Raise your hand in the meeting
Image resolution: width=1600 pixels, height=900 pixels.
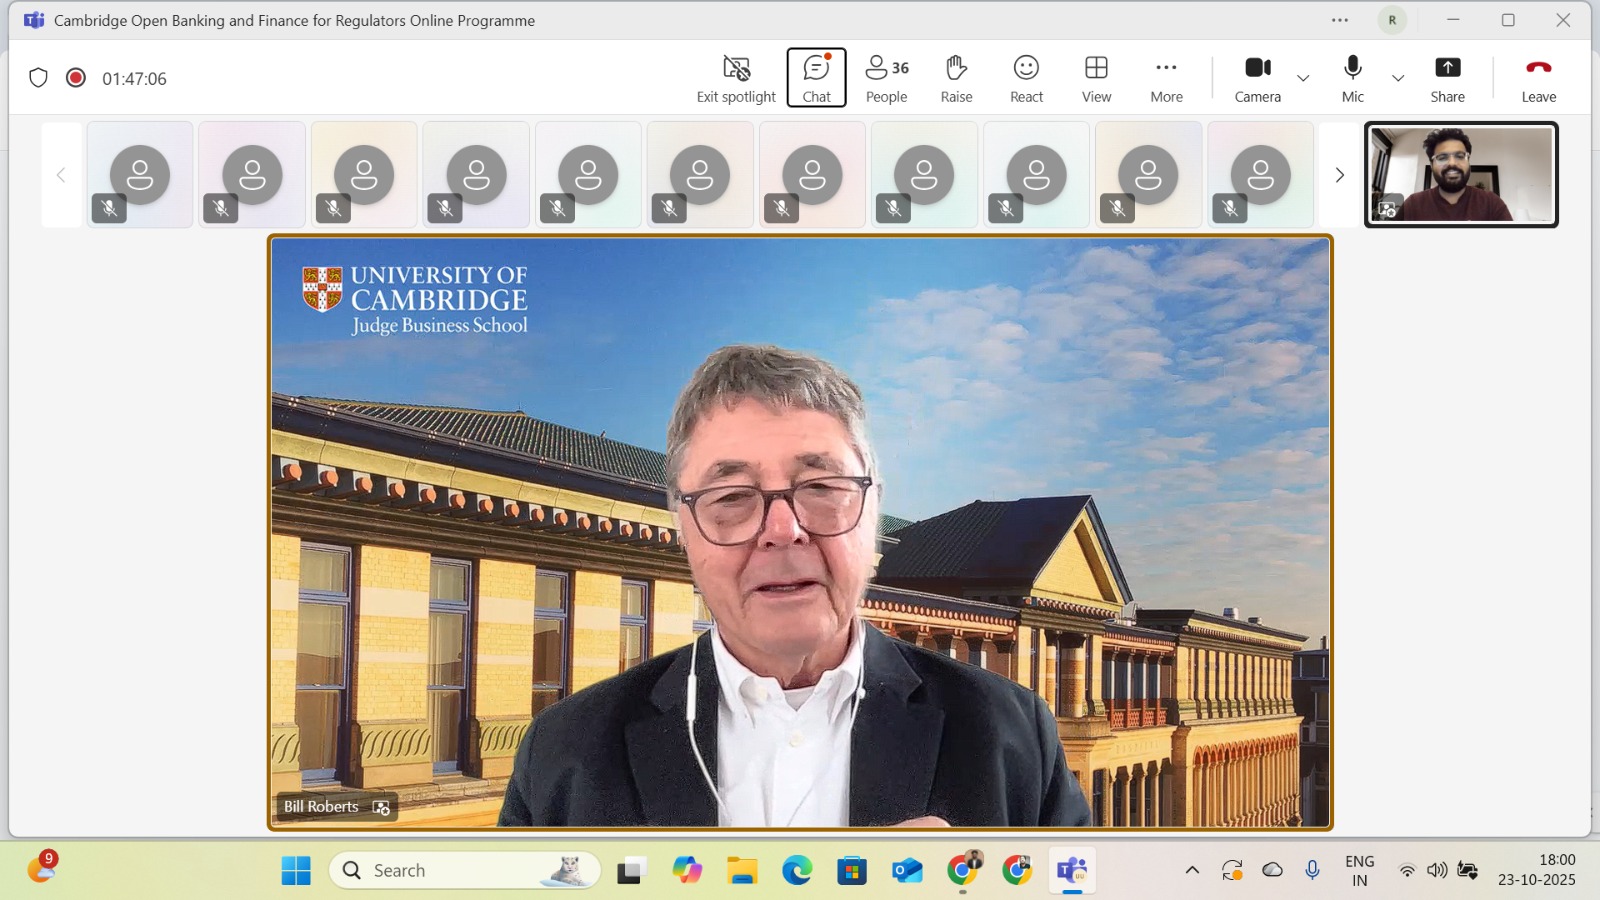[956, 78]
